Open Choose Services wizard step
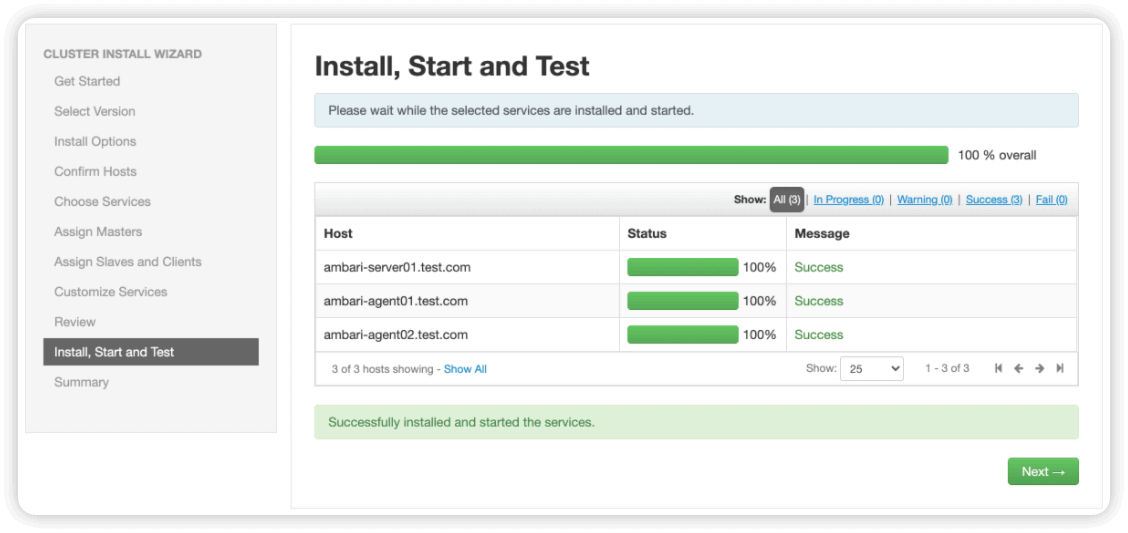This screenshot has height=533, width=1128. click(102, 201)
